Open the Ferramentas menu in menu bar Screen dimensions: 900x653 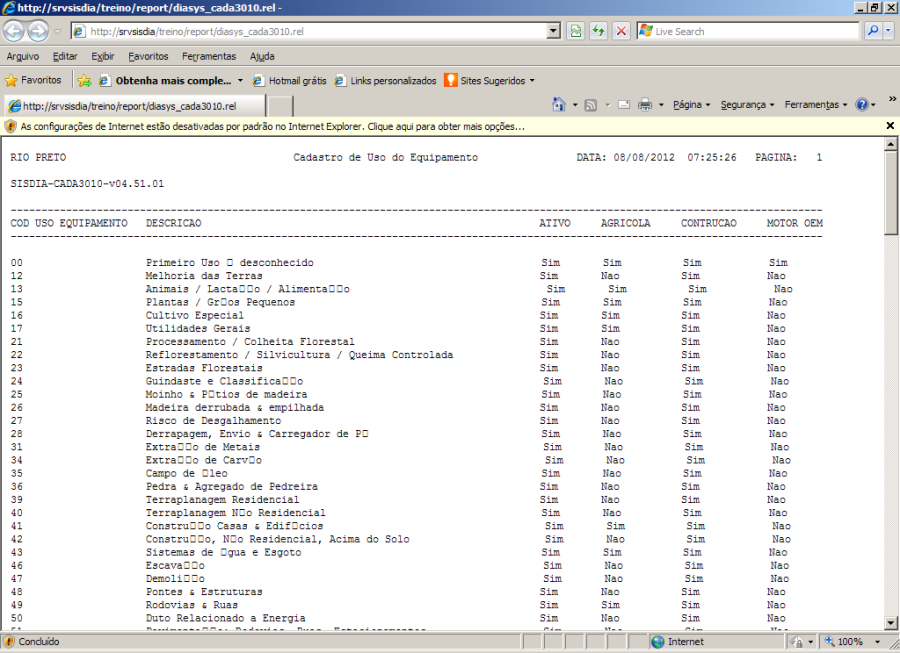[x=209, y=56]
